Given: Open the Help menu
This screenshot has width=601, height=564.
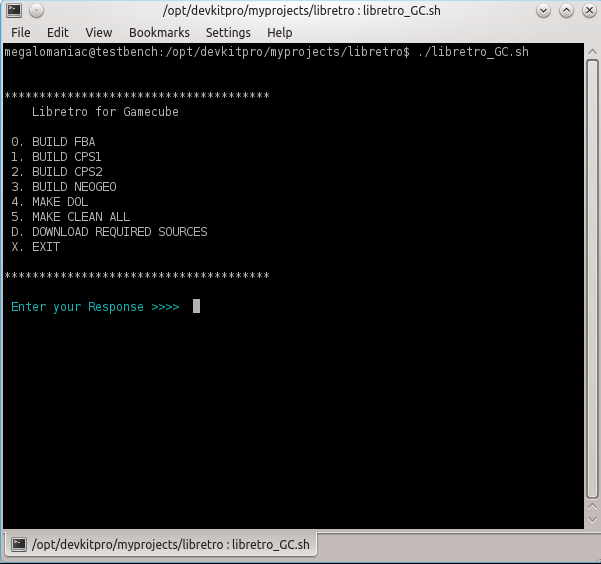Looking at the screenshot, I should point(280,33).
